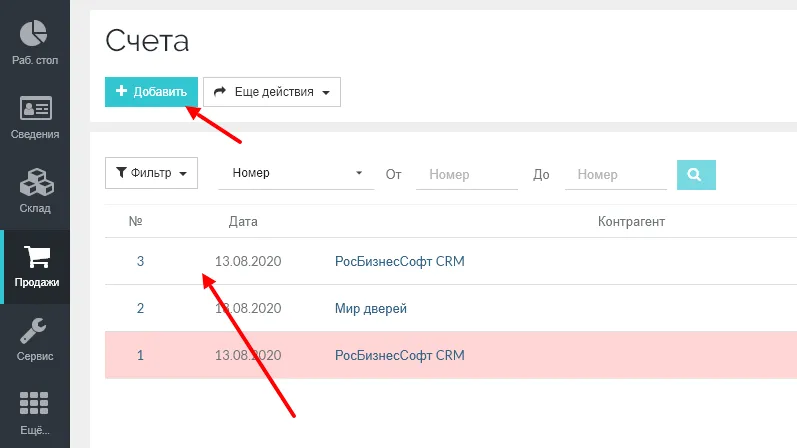Open invoice number 3 link
The width and height of the screenshot is (797, 448).
(140, 262)
